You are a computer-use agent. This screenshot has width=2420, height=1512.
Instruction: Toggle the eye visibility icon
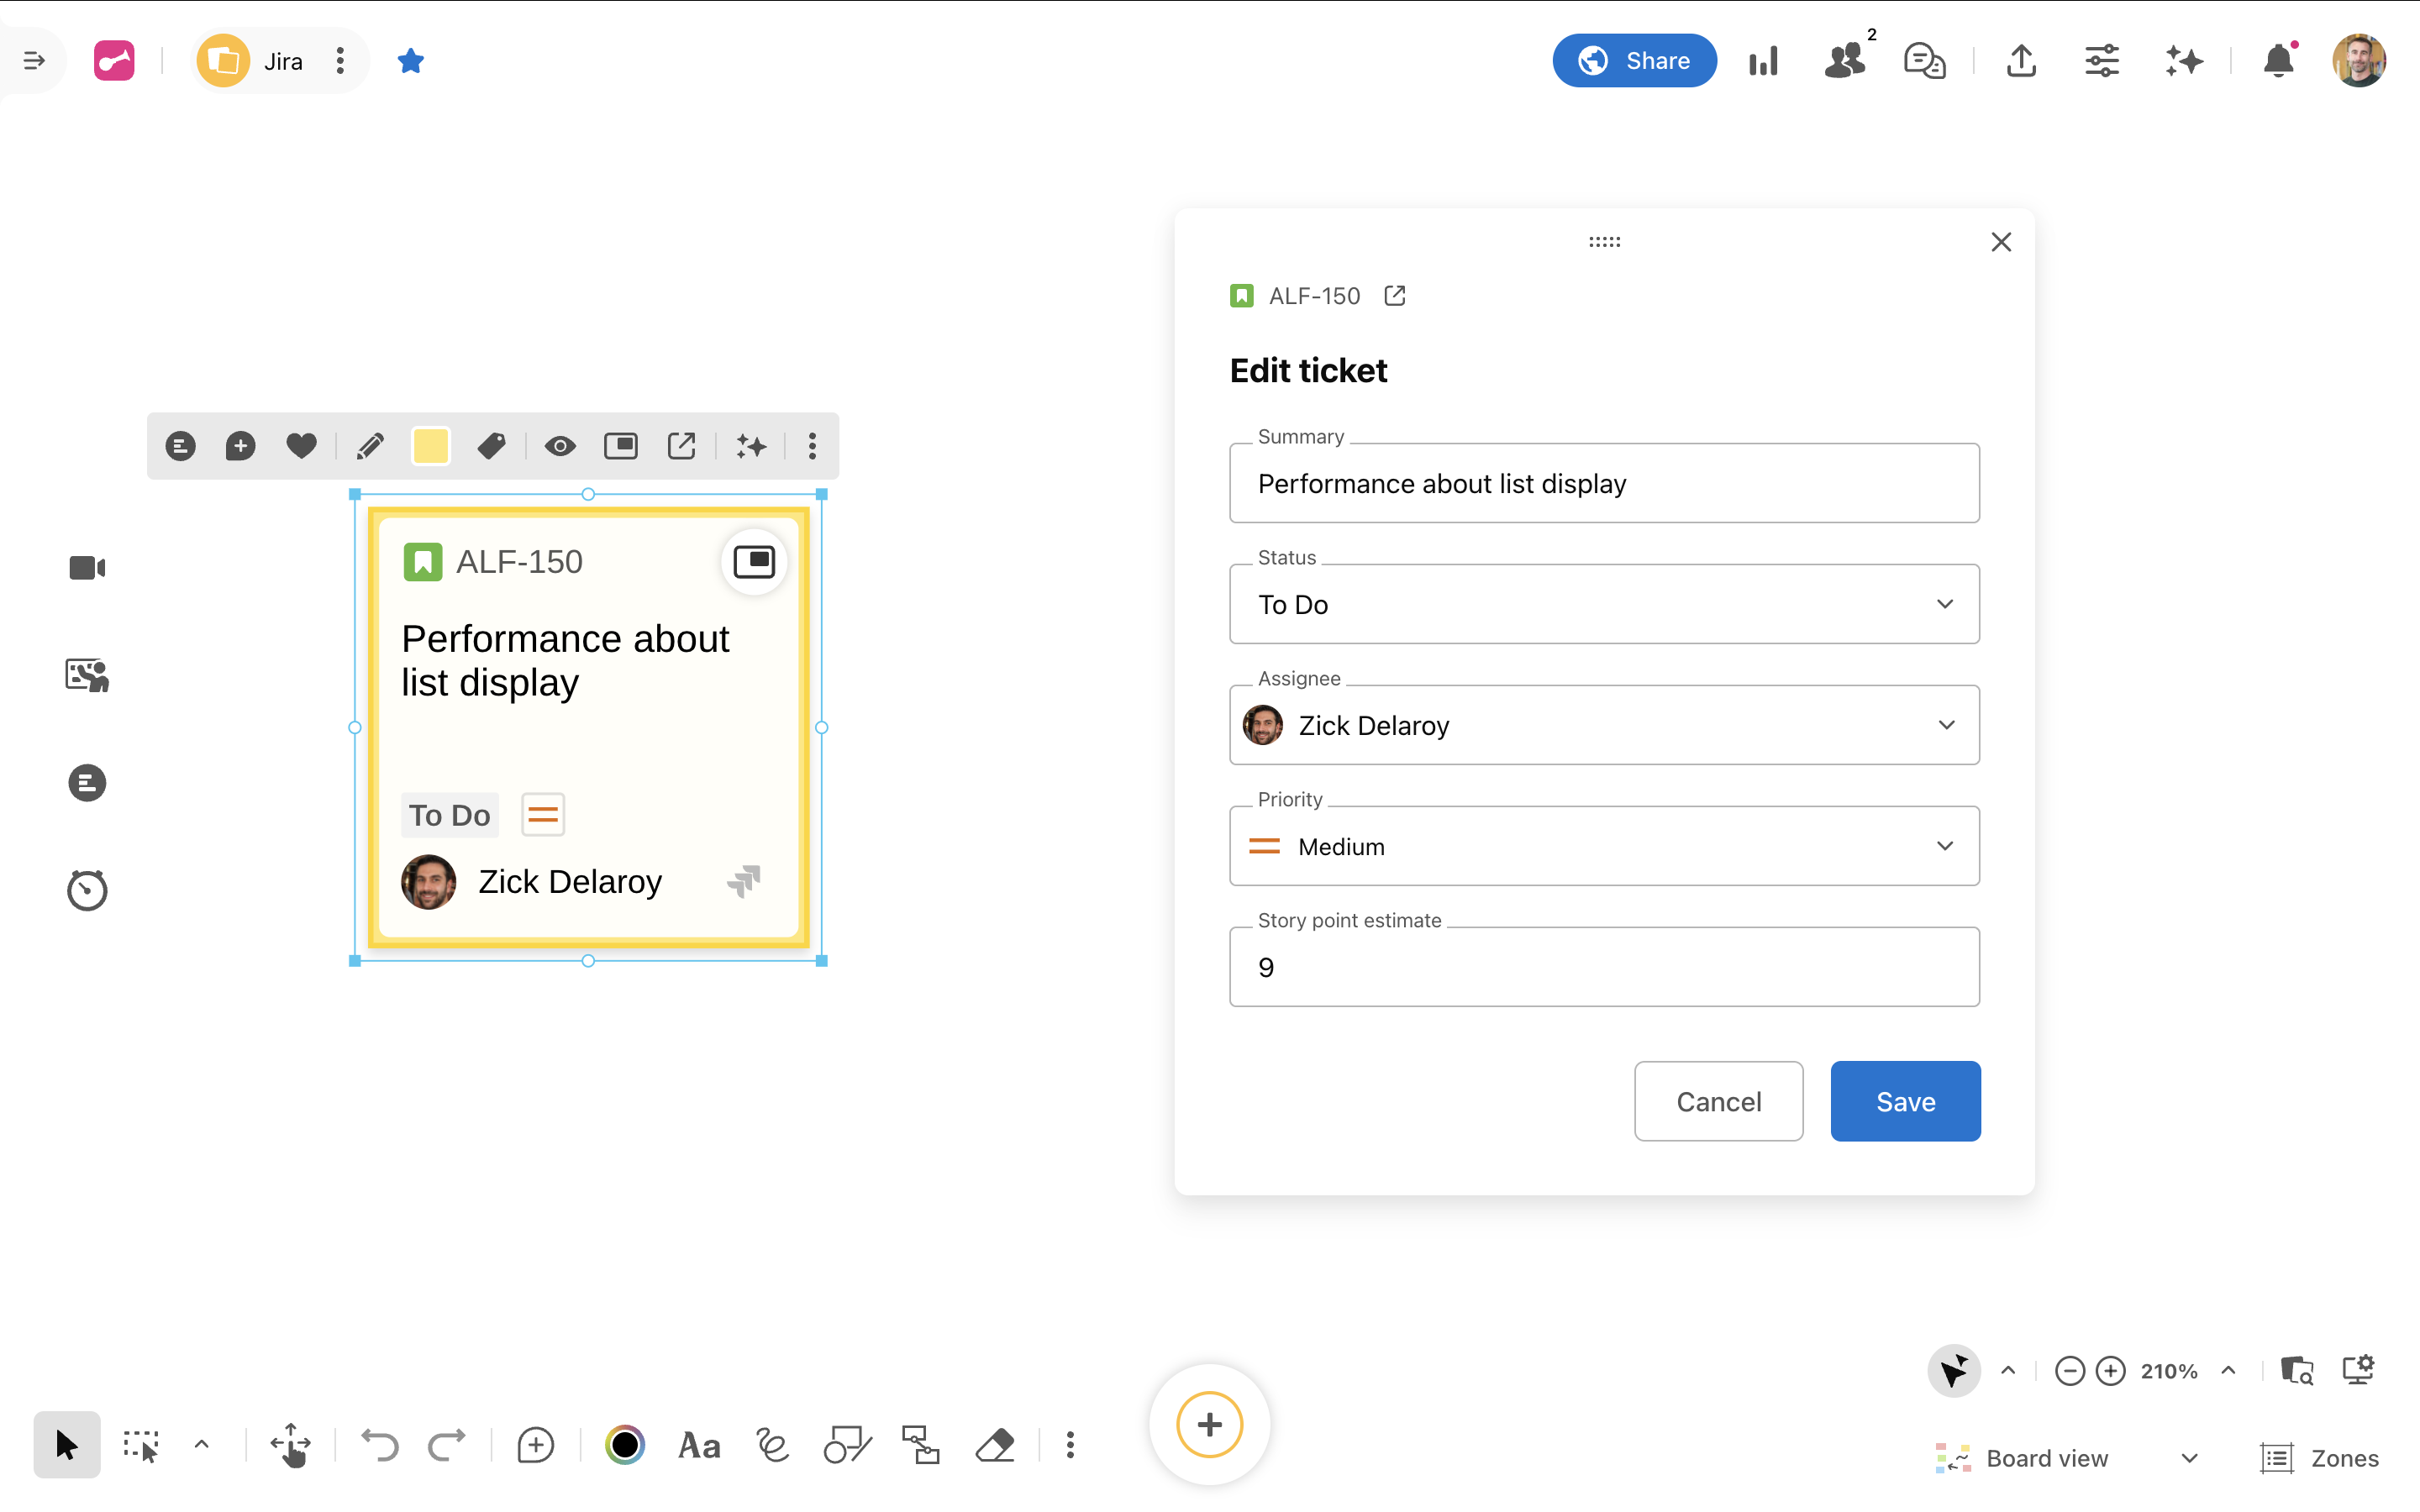pyautogui.click(x=559, y=446)
